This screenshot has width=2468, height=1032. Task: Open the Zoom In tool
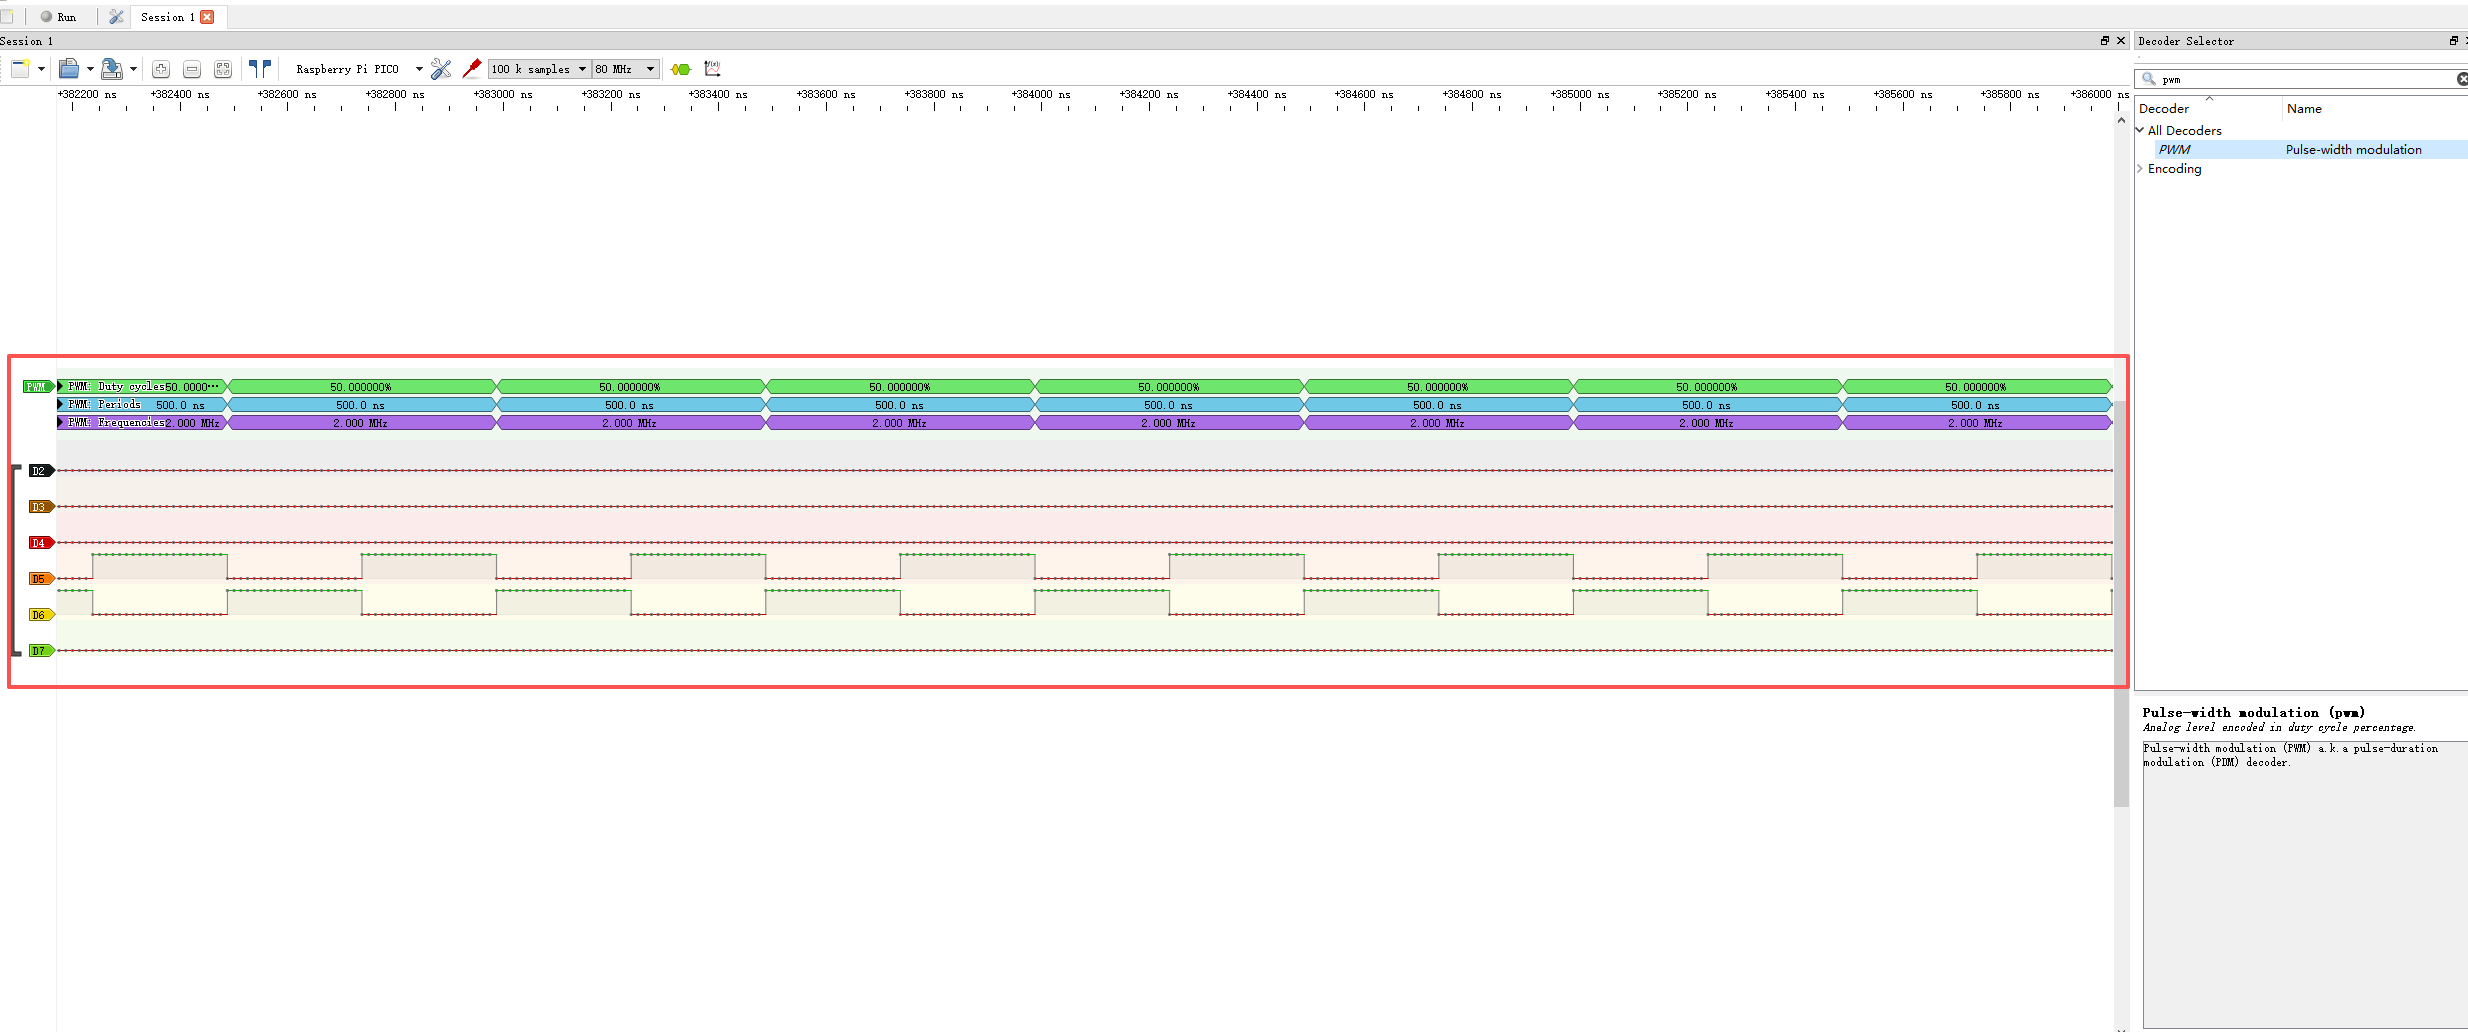[160, 69]
